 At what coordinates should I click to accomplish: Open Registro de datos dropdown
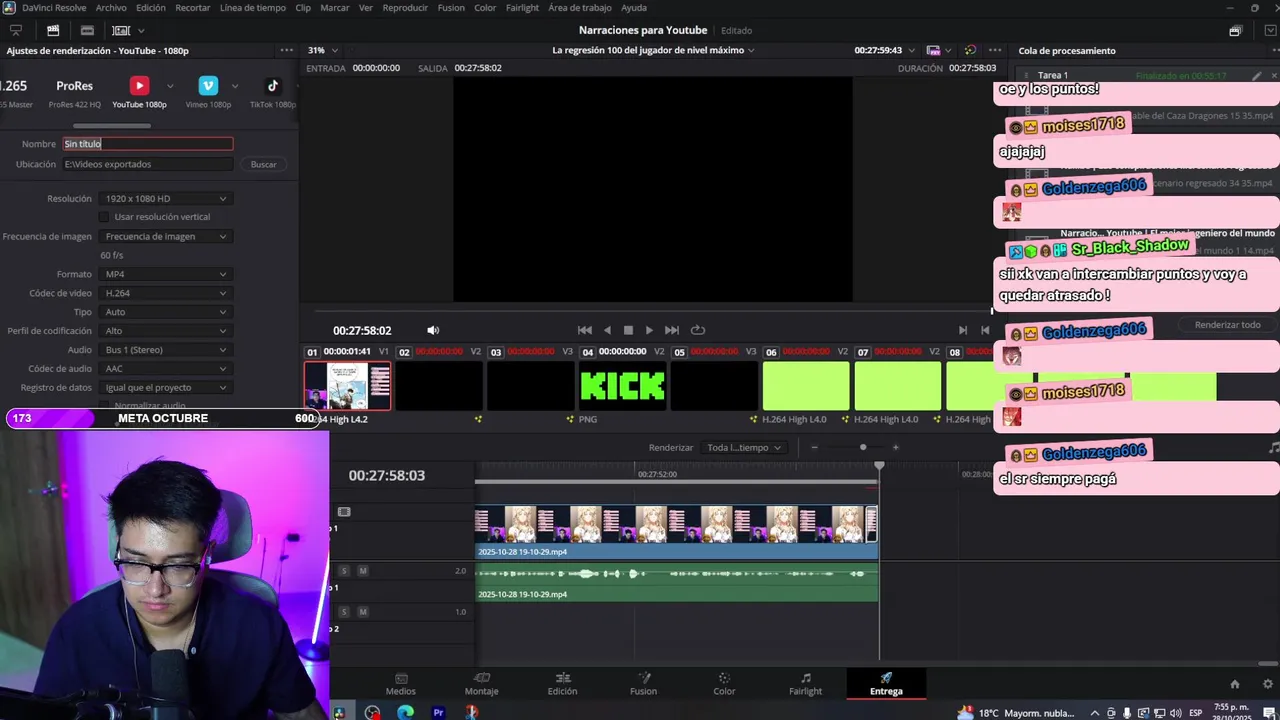[x=166, y=388]
